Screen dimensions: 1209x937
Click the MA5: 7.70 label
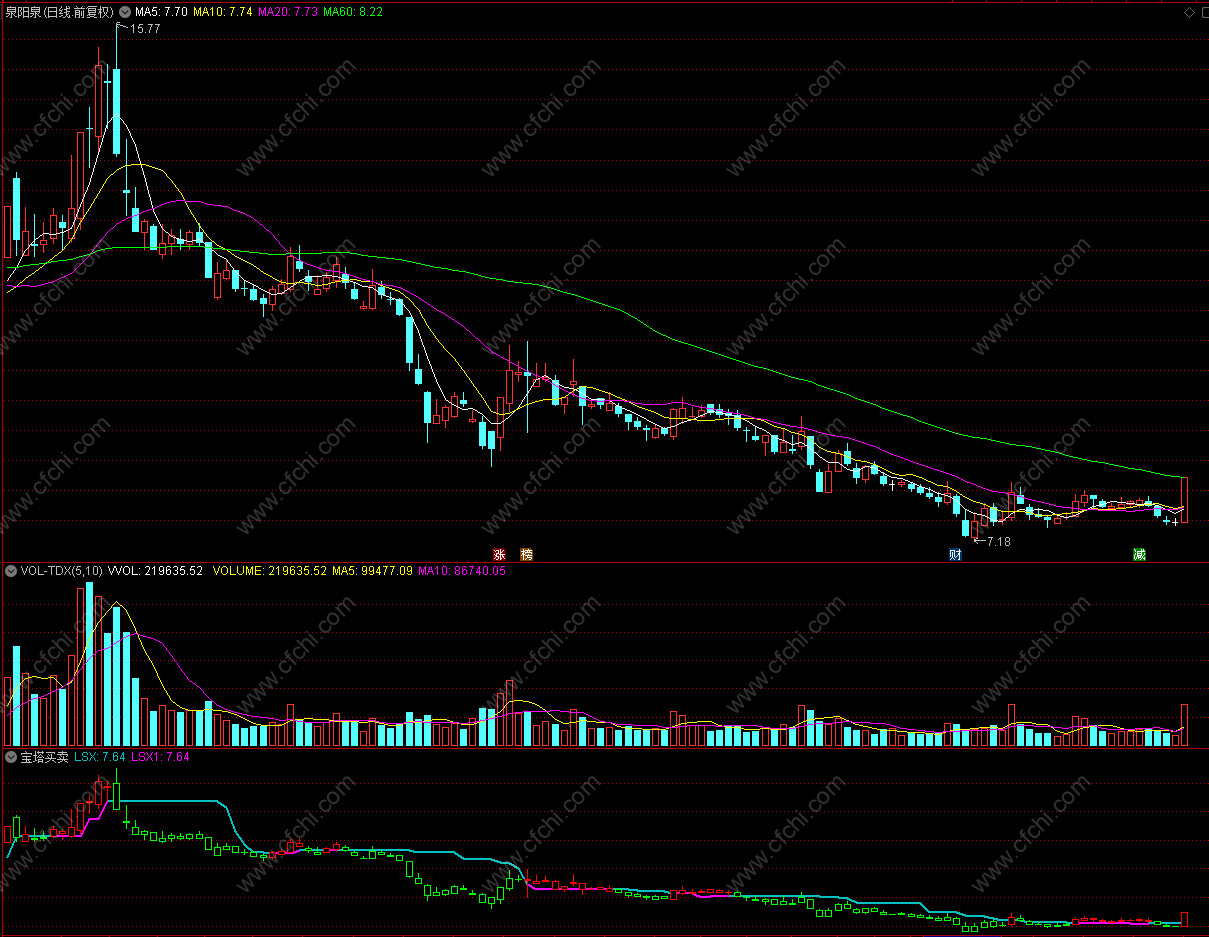(161, 12)
